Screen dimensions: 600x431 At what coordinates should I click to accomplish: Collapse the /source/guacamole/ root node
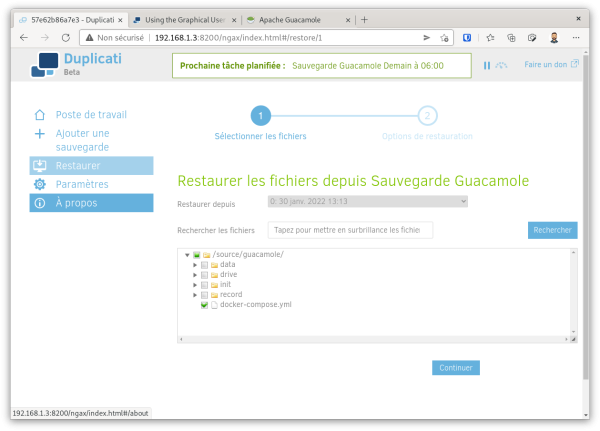point(187,254)
